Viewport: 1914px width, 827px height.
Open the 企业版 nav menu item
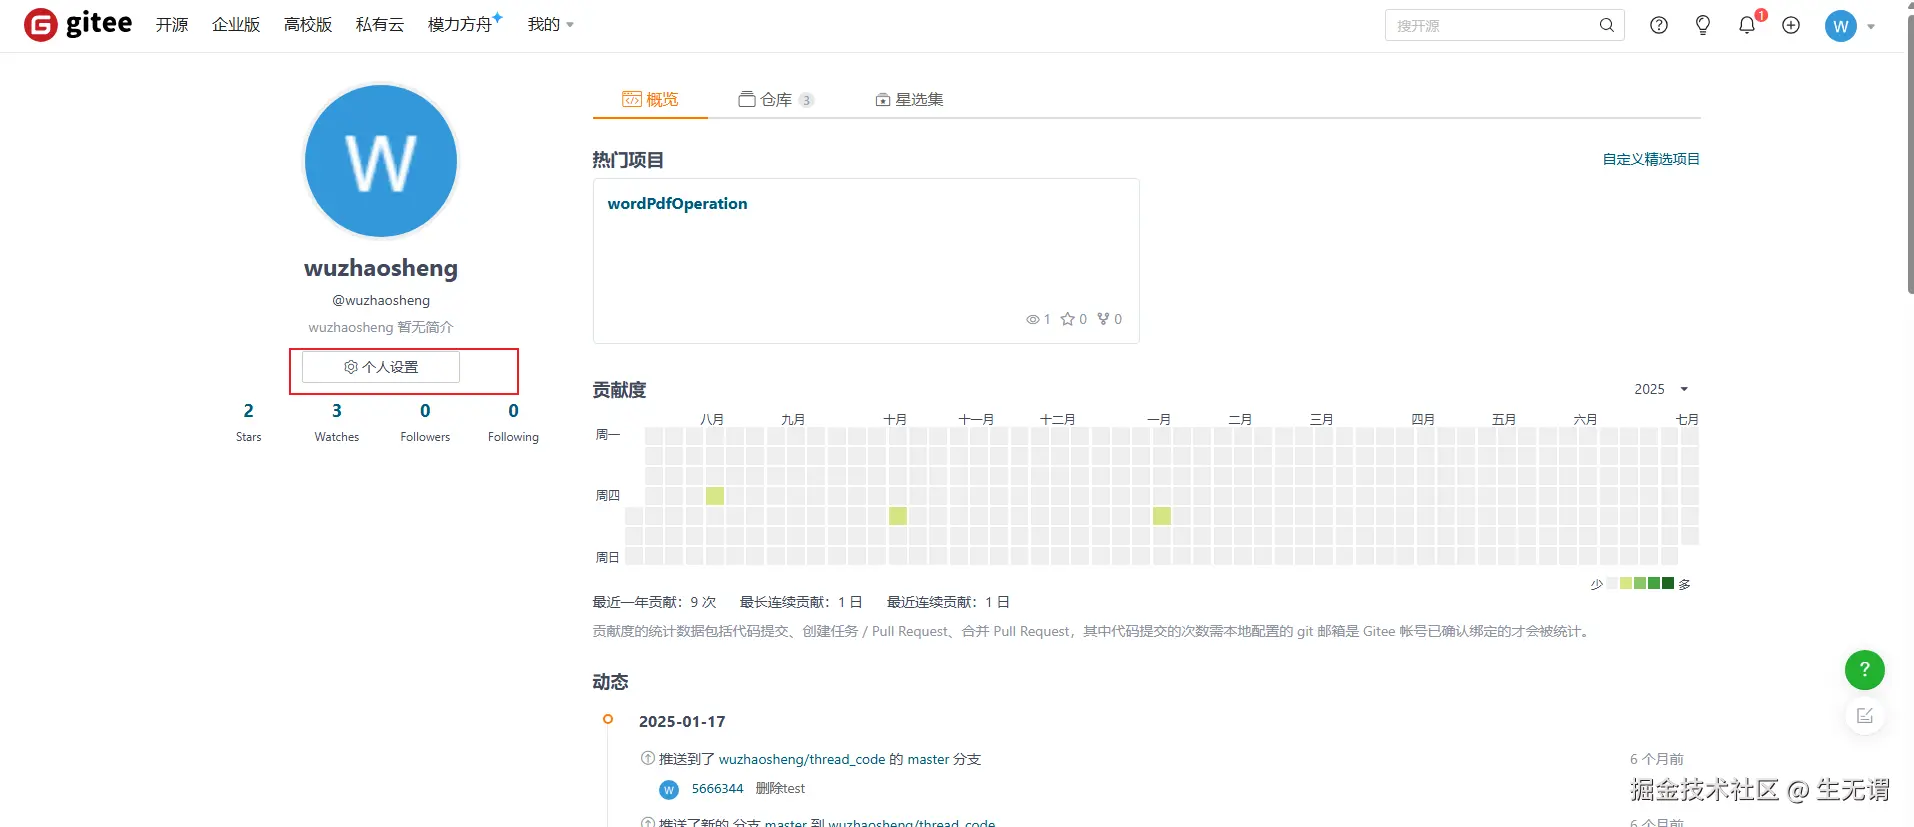(x=236, y=24)
